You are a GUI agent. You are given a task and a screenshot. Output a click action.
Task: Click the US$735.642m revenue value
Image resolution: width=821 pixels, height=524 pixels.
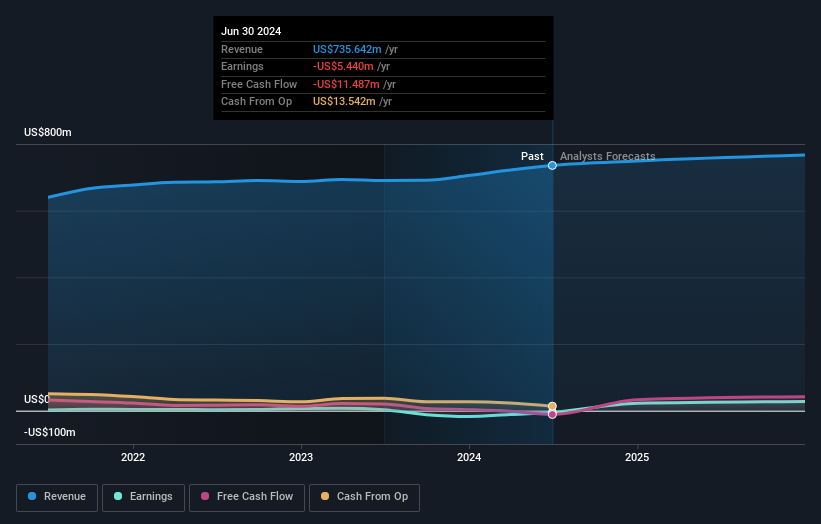tap(347, 49)
